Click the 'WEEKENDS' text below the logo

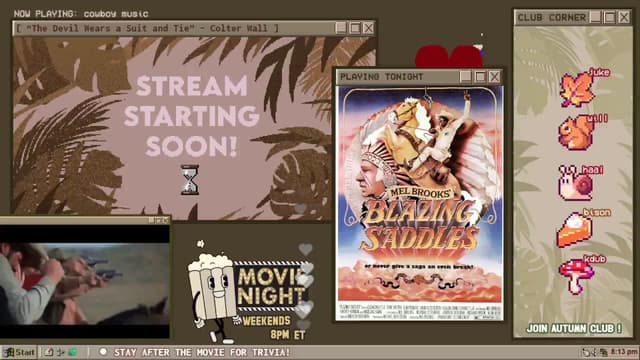(x=267, y=321)
